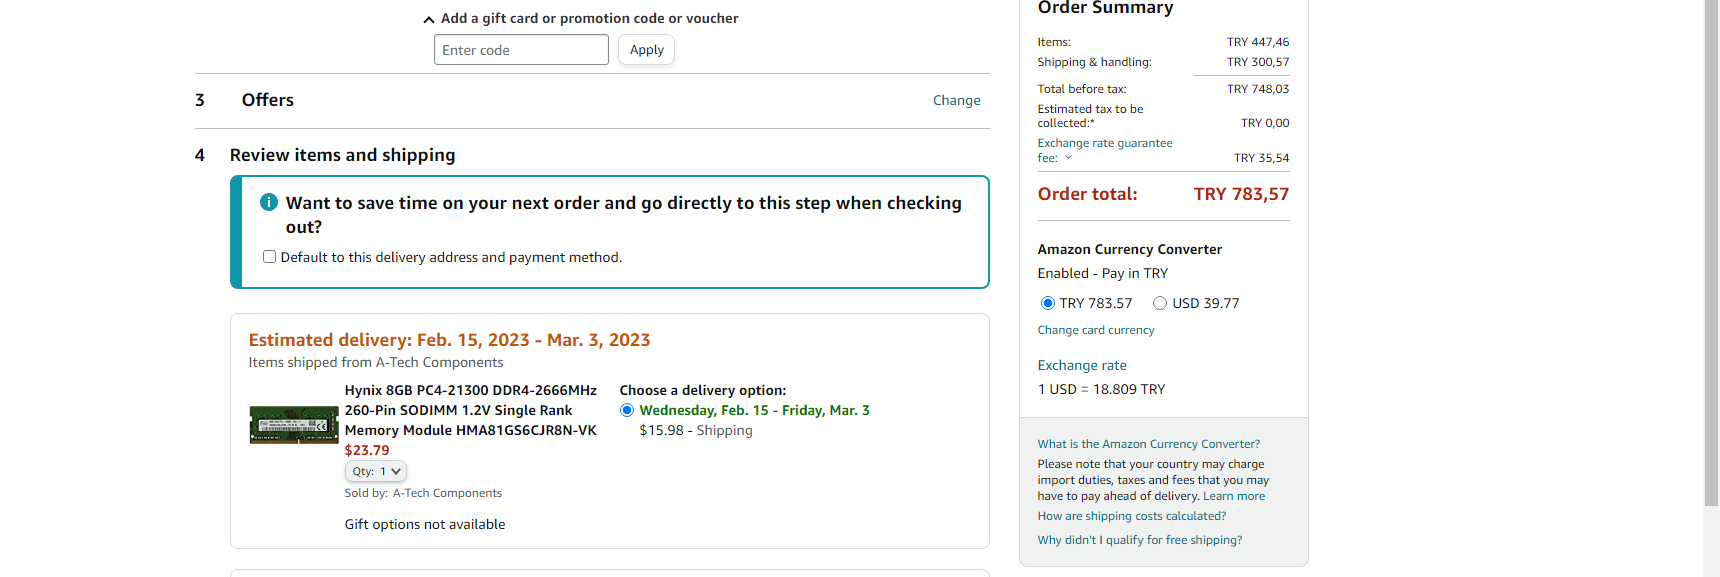The image size is (1720, 577).
Task: Open the Qty dropdown for the item
Action: (376, 471)
